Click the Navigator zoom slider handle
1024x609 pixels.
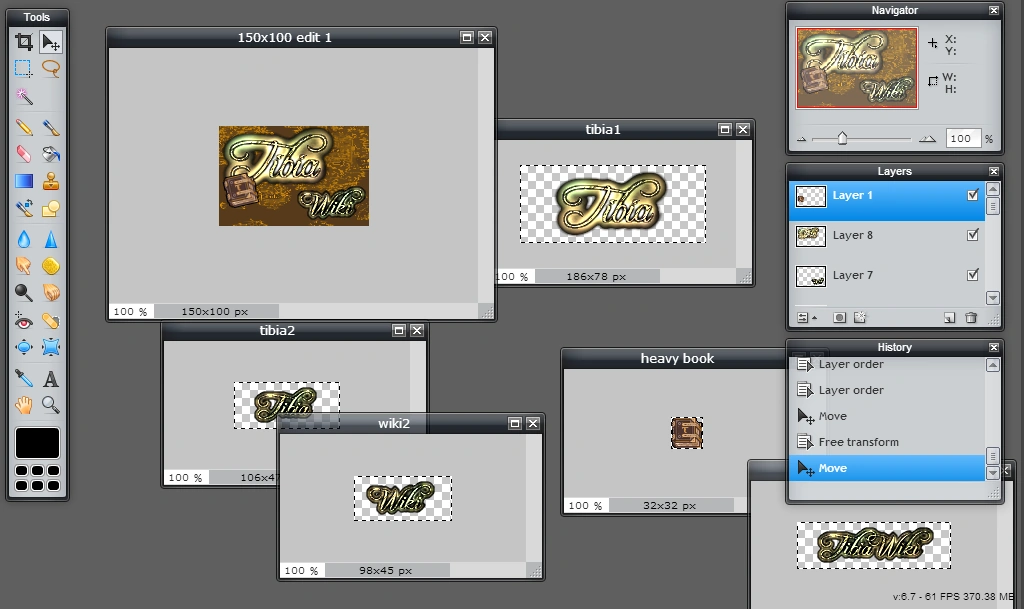[842, 138]
